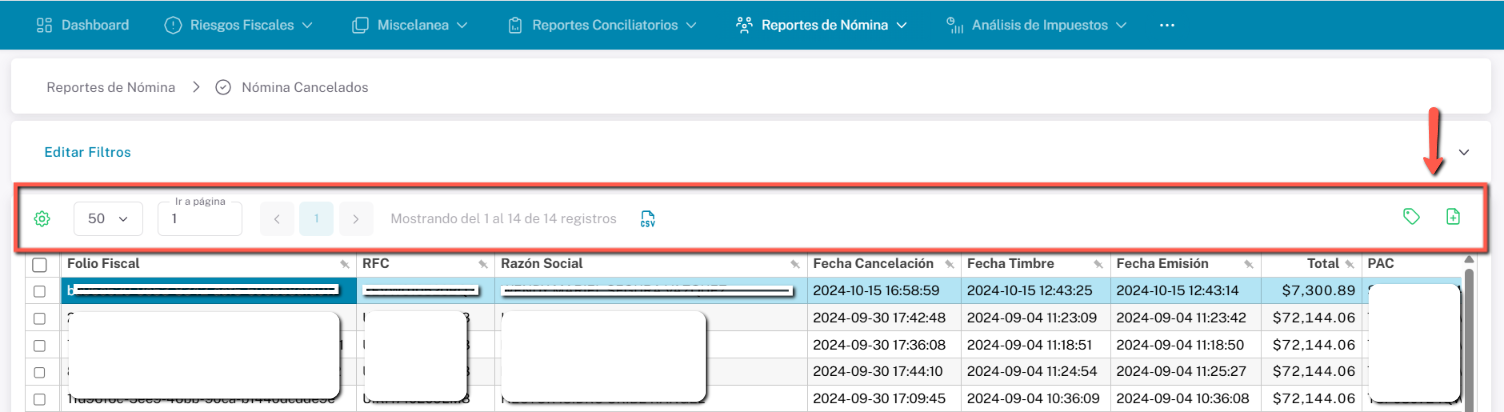
Task: Open the three-dots more menu
Action: pyautogui.click(x=1166, y=25)
